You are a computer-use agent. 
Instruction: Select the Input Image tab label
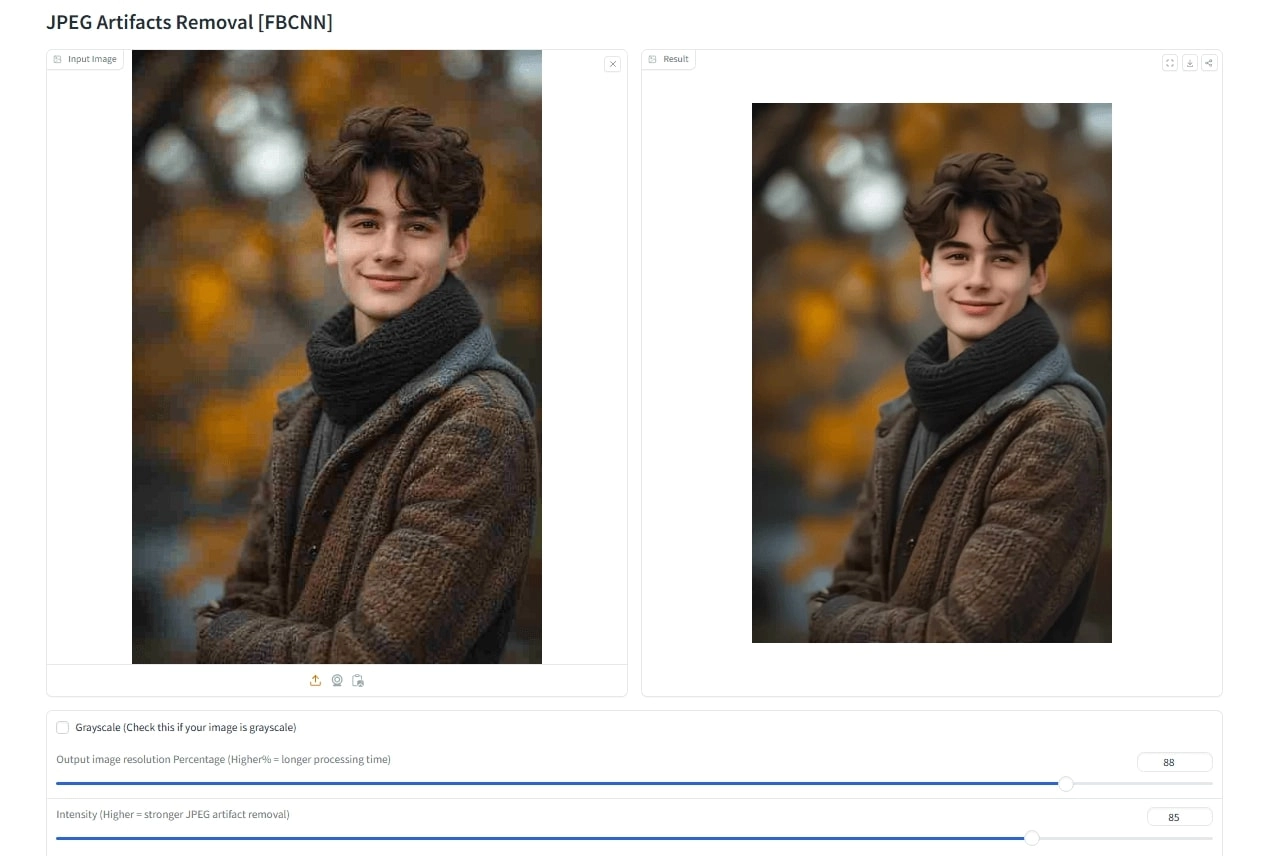[92, 58]
